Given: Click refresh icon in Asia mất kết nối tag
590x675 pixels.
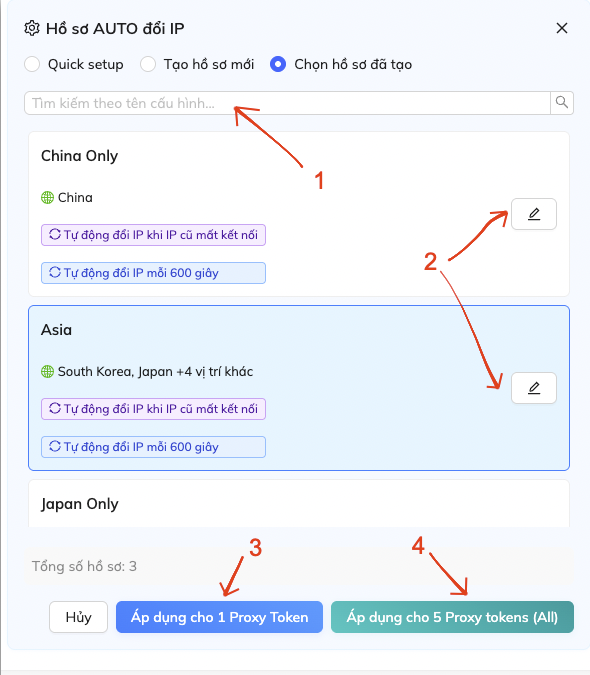Looking at the screenshot, I should pyautogui.click(x=55, y=408).
